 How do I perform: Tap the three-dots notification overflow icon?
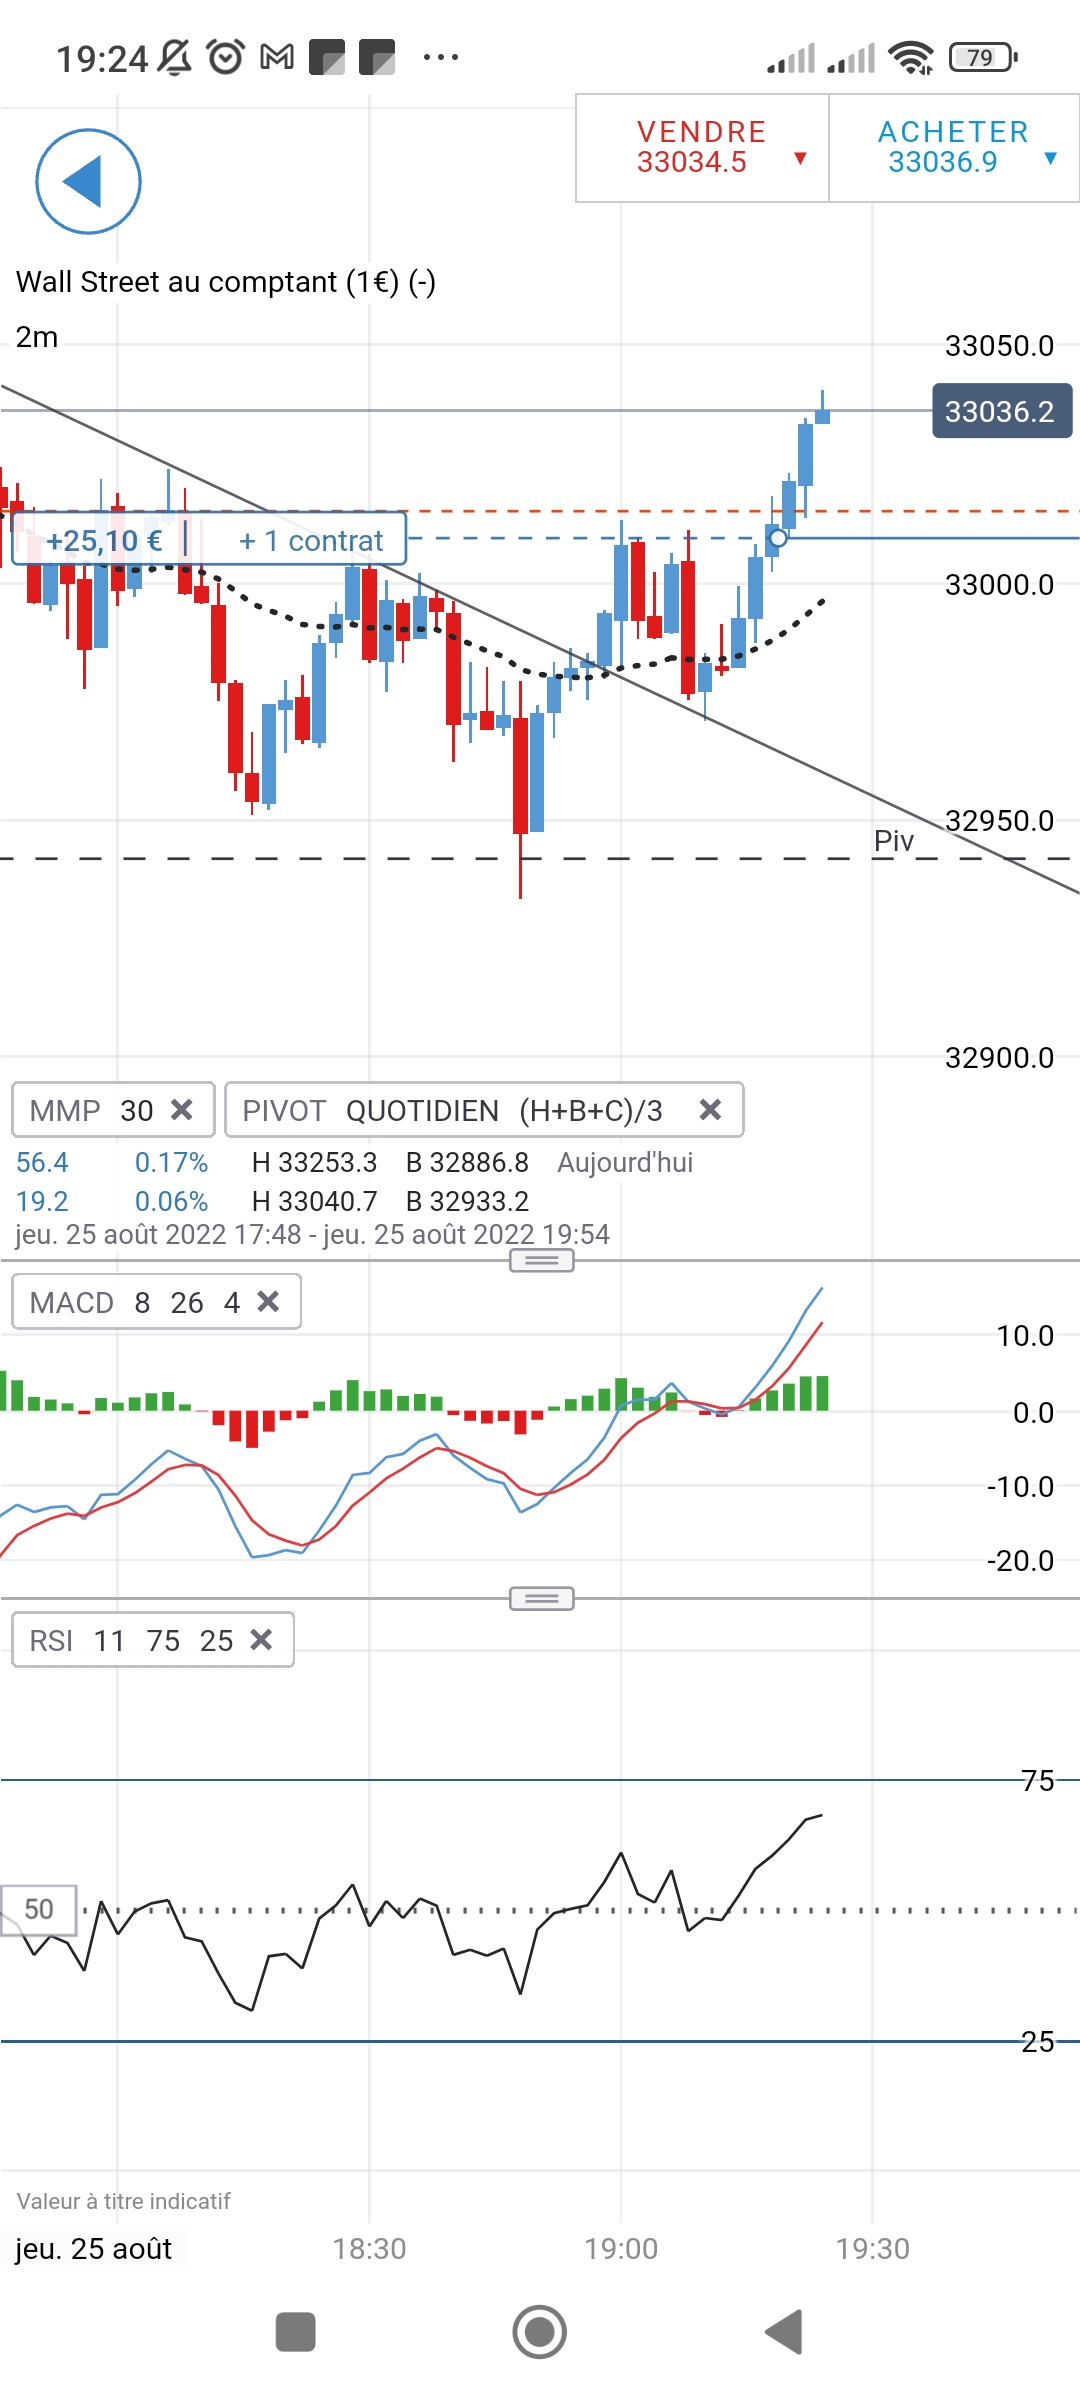(441, 58)
